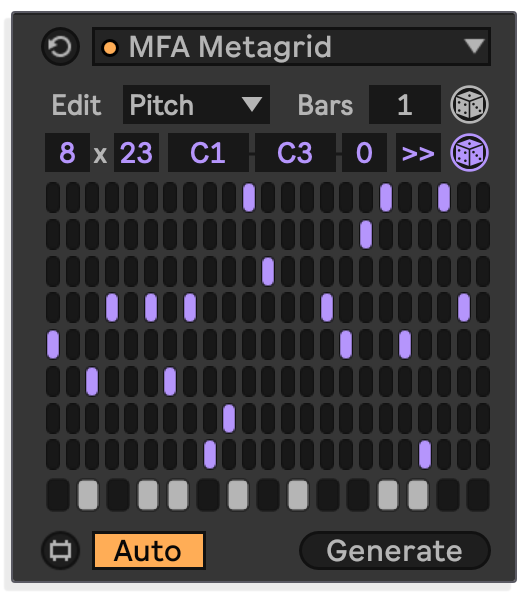The width and height of the screenshot is (528, 594).
Task: Randomize with the gray dice beside Bars
Action: point(469,105)
